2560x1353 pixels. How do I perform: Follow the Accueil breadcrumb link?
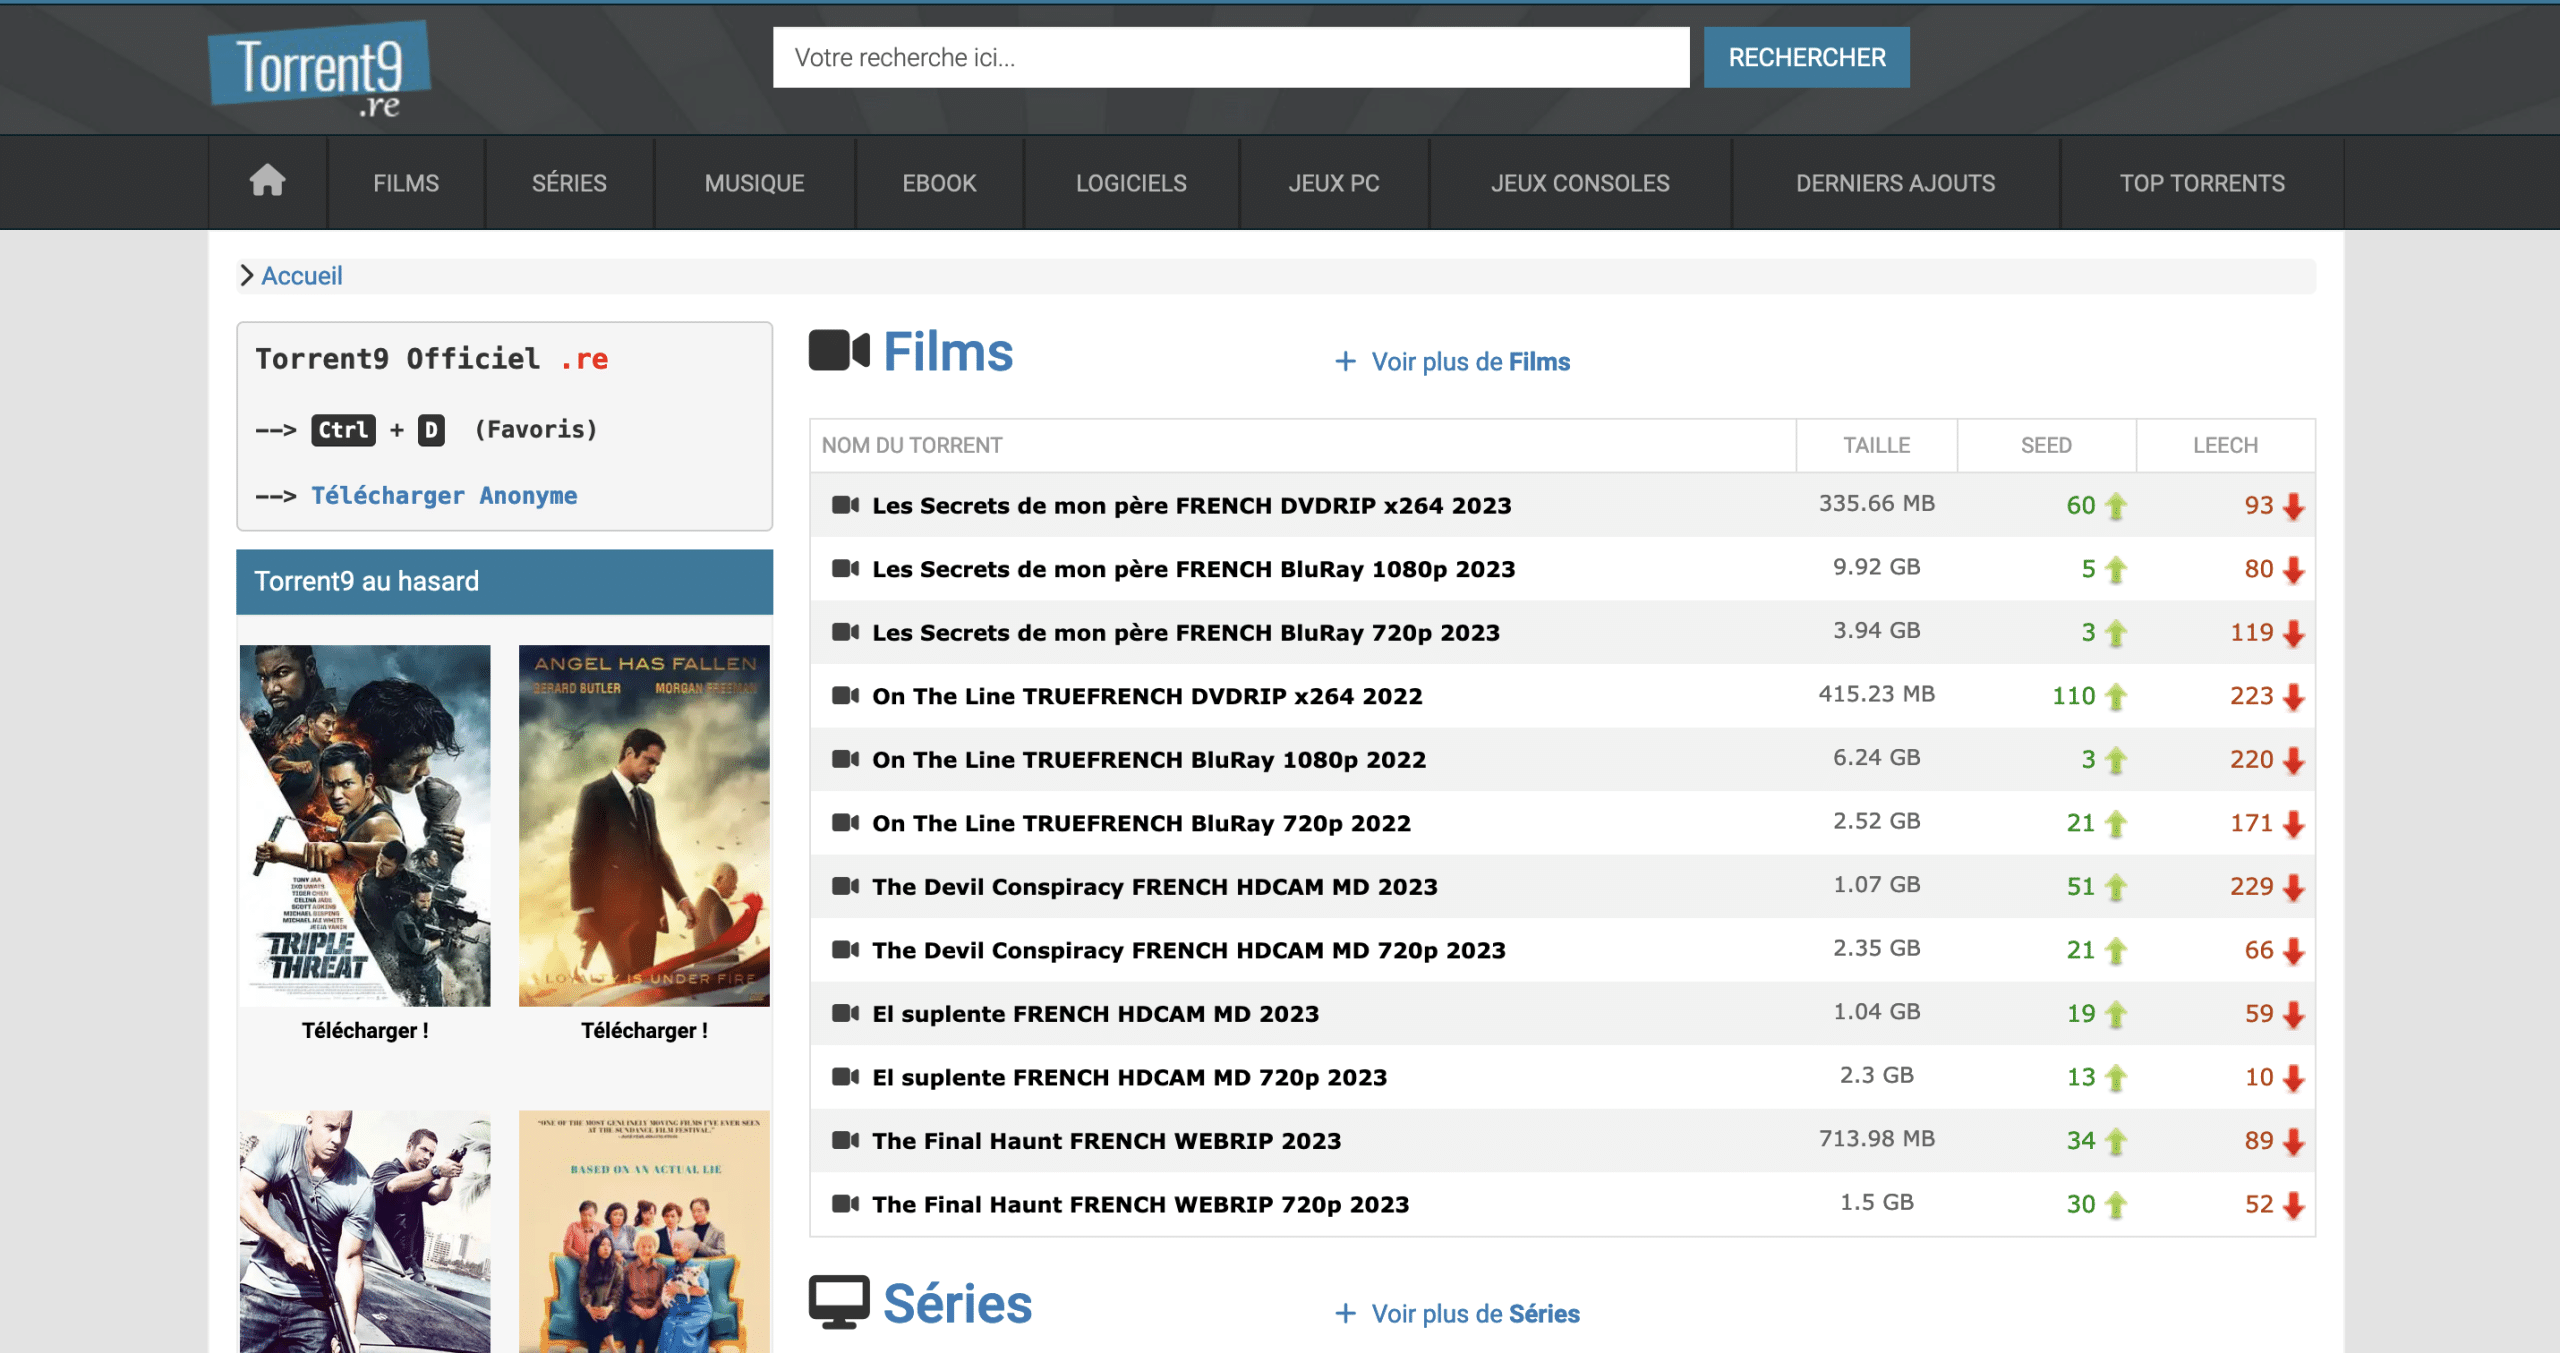coord(302,275)
